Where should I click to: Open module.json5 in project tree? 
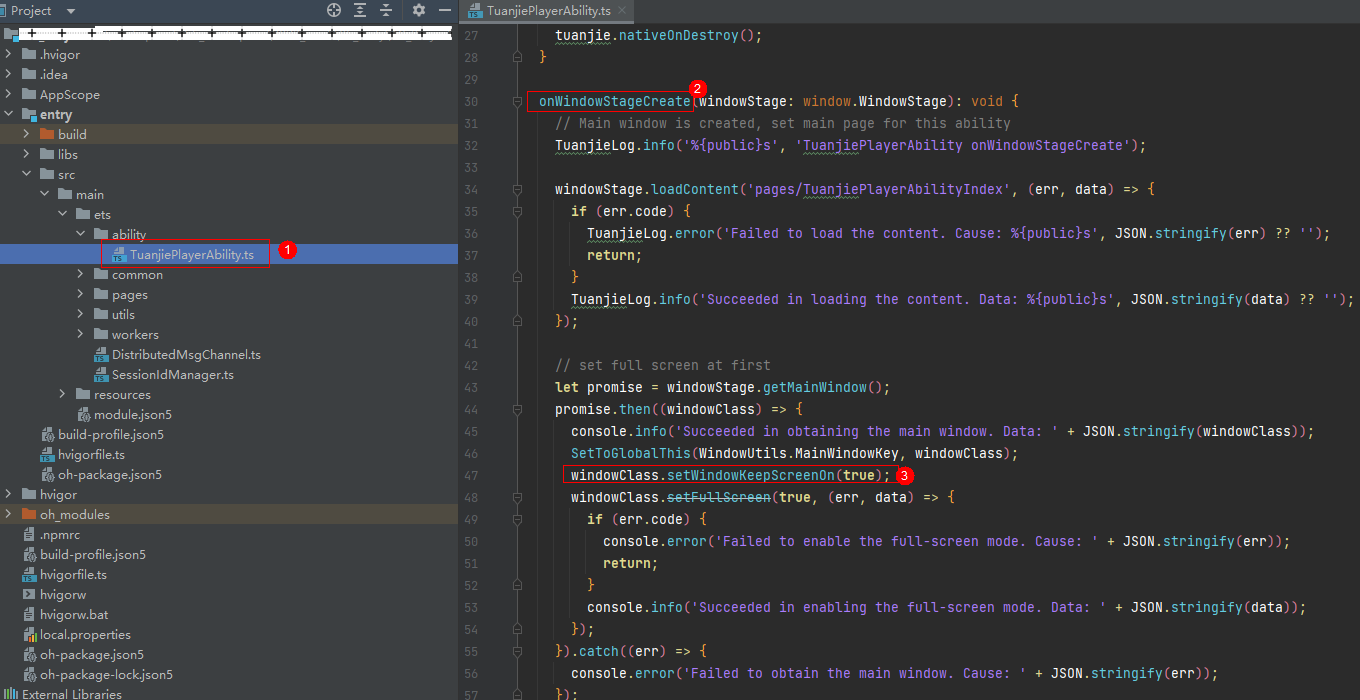(x=132, y=414)
